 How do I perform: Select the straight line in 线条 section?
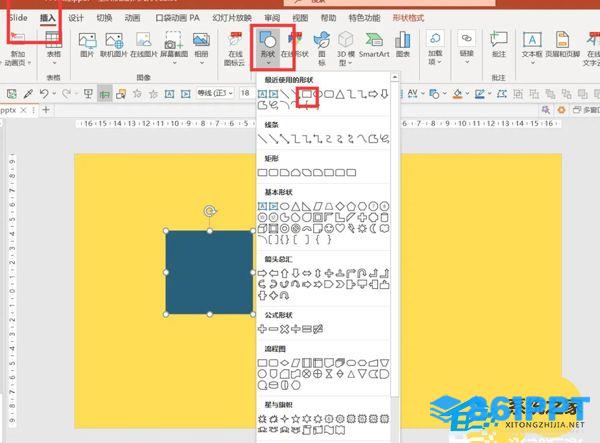coord(262,138)
